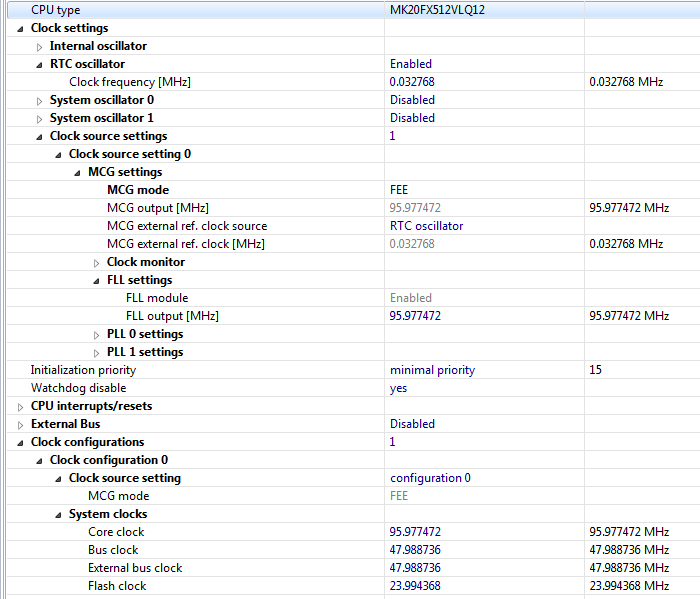
Task: Collapse the MCG settings node
Action: tap(77, 173)
